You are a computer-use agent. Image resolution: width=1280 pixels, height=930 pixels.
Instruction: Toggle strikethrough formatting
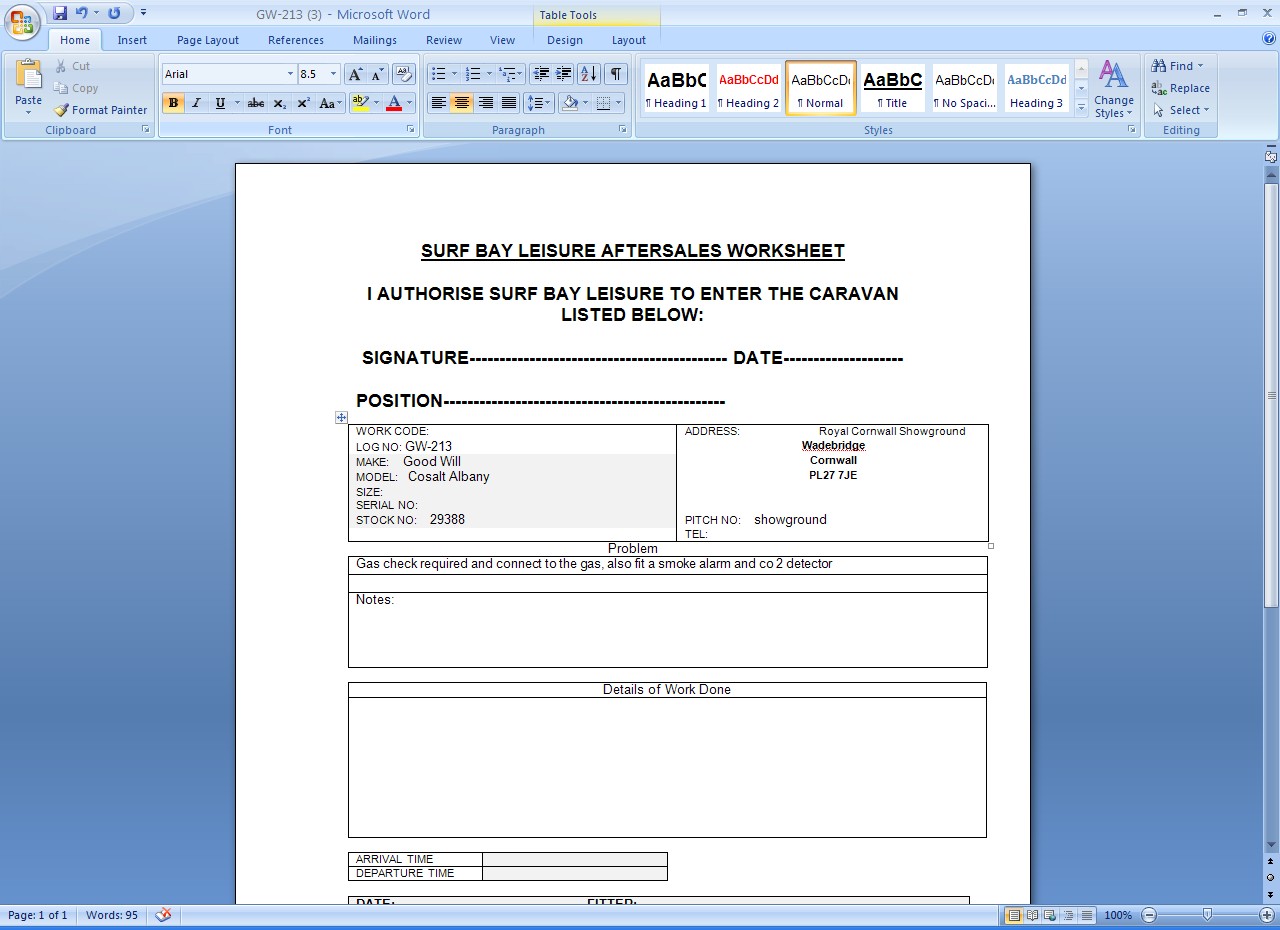click(x=256, y=103)
